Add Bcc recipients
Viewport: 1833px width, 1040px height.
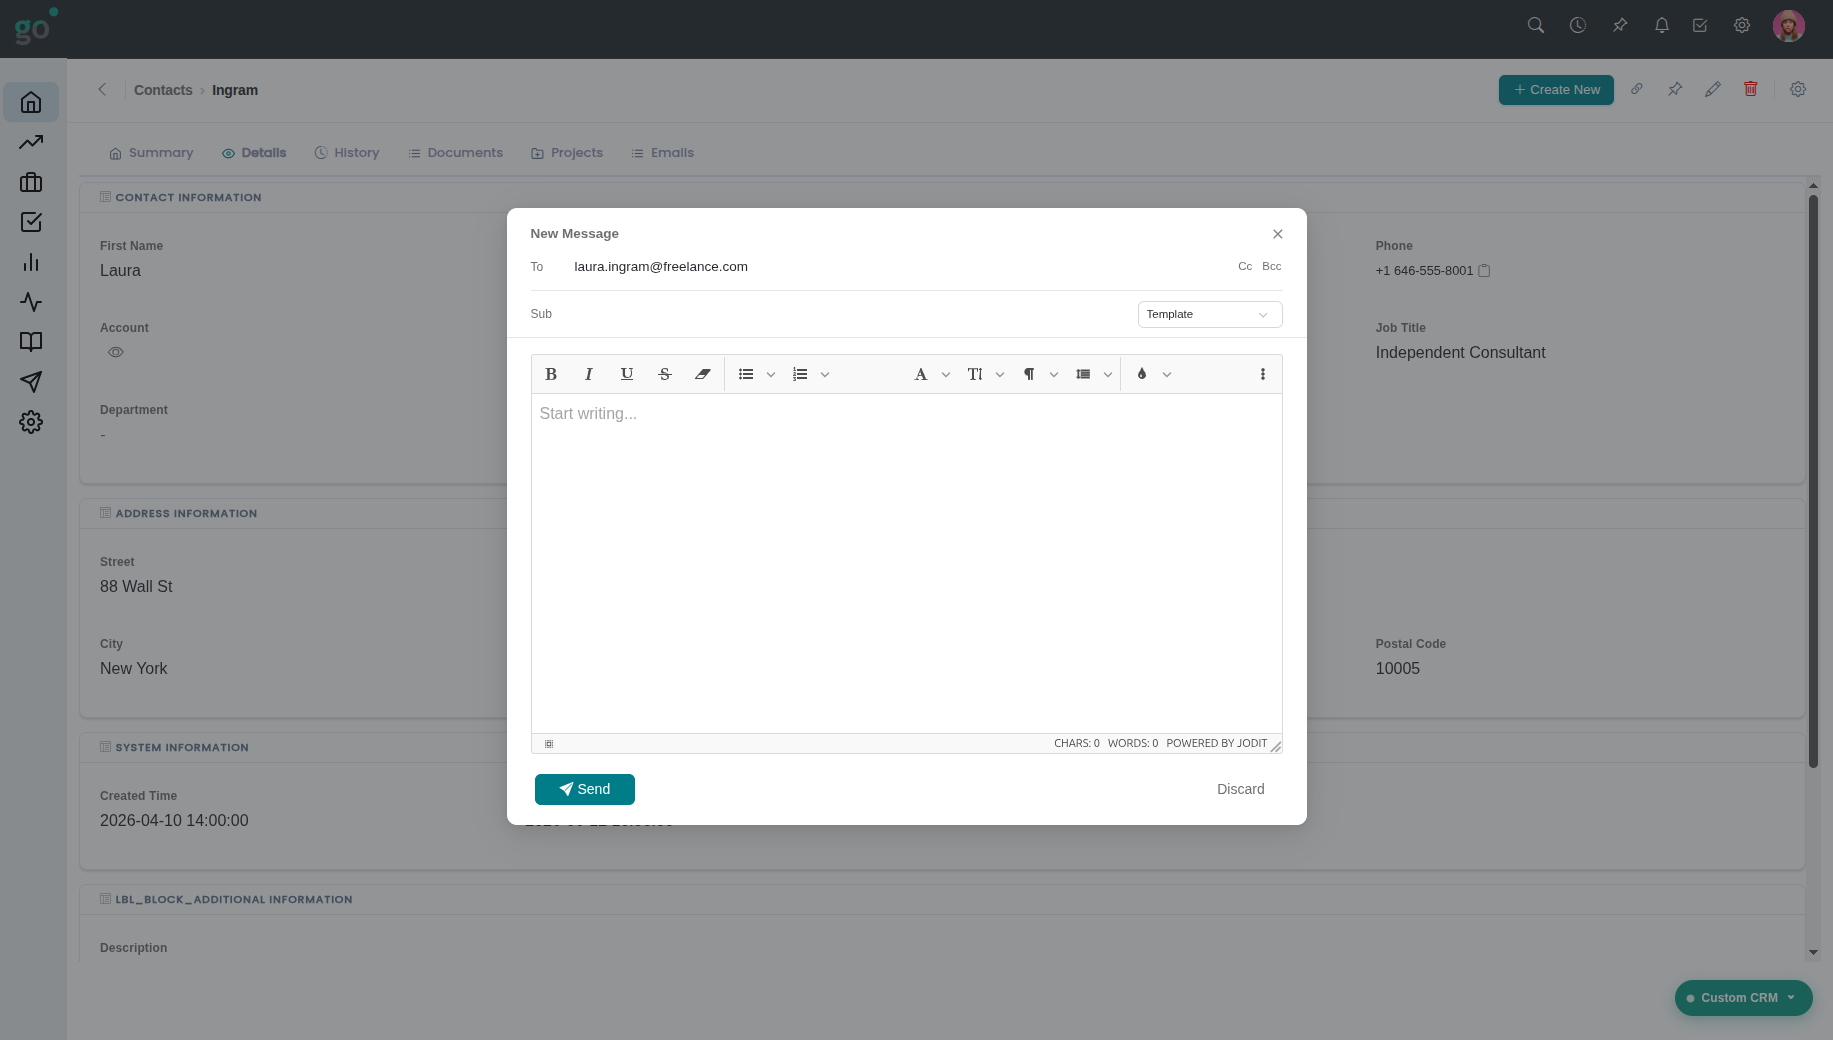pos(1272,266)
